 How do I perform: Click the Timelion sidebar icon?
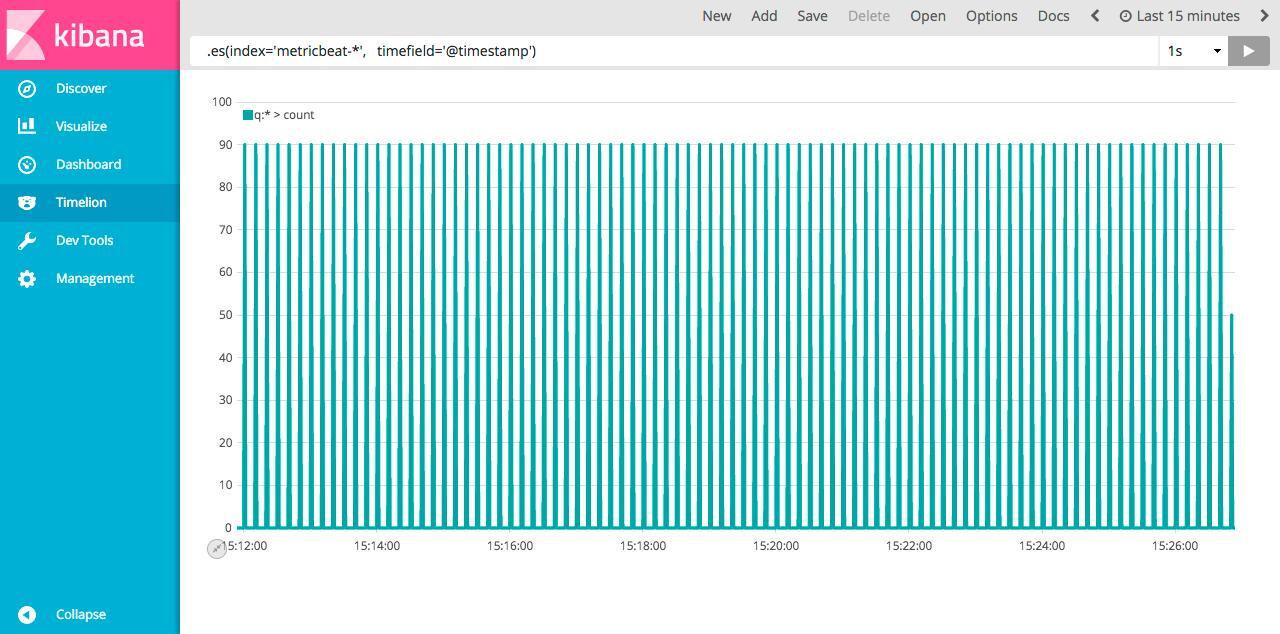[x=27, y=203]
